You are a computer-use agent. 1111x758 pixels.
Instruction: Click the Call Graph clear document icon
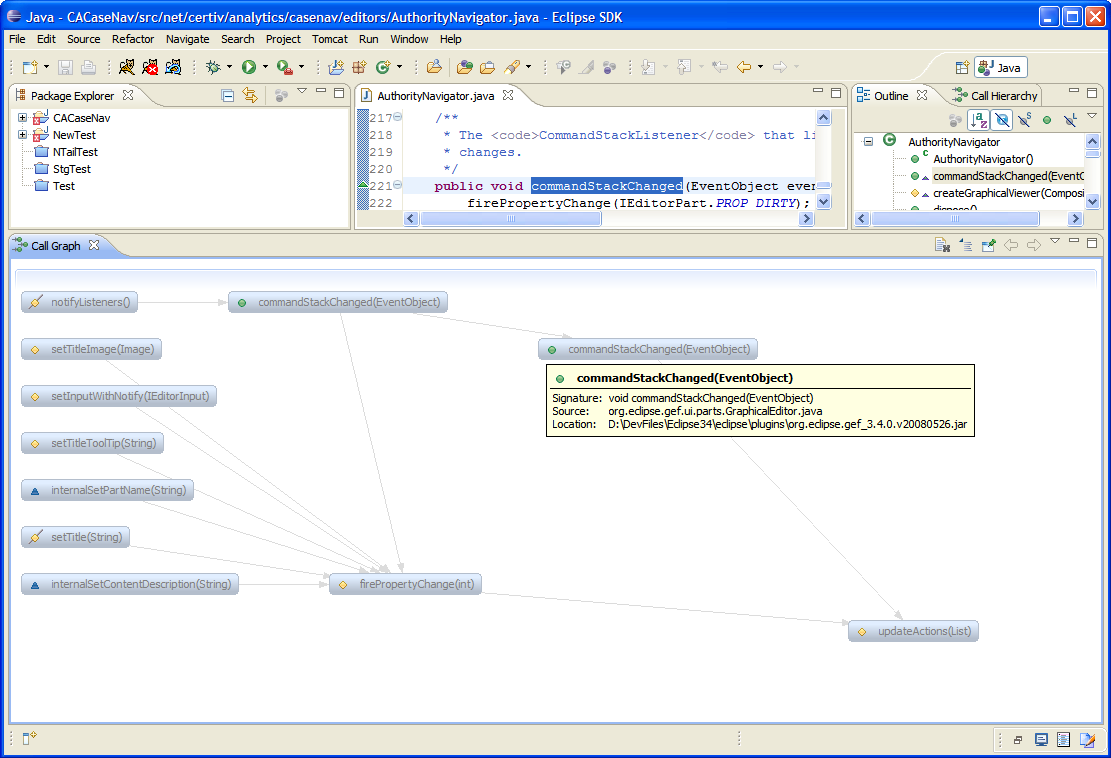coord(942,245)
